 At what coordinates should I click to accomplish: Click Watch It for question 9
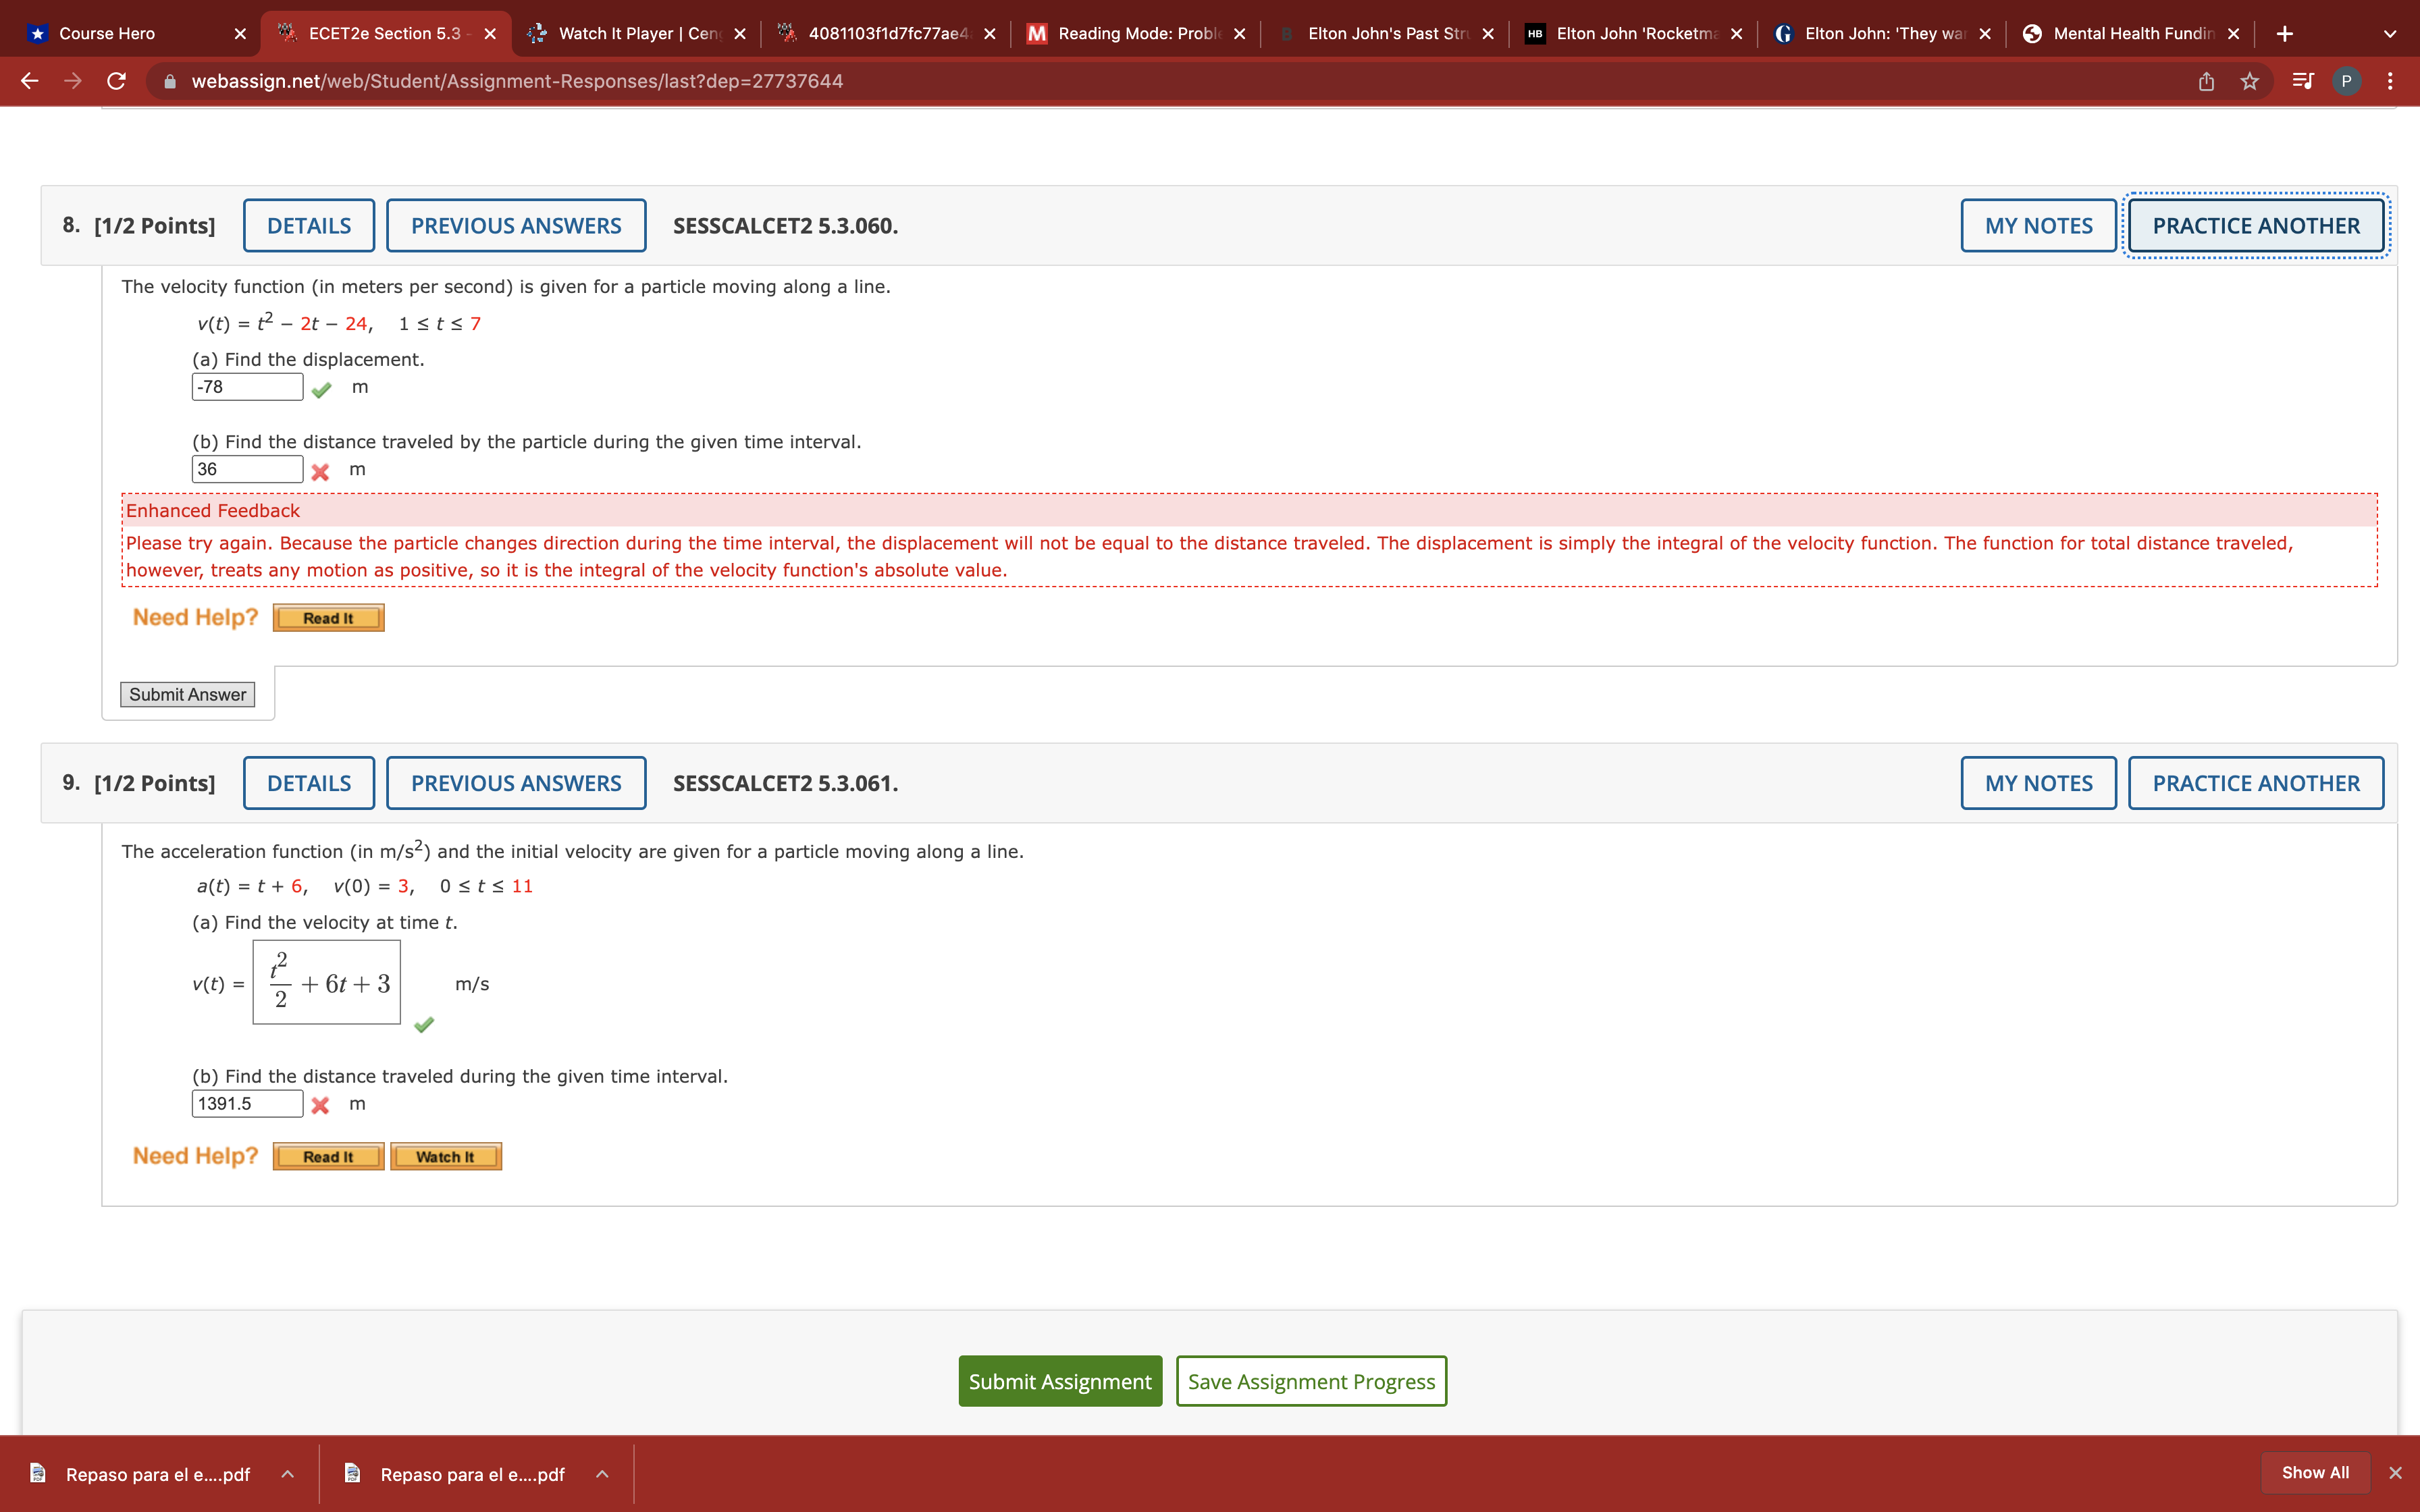[x=446, y=1156]
